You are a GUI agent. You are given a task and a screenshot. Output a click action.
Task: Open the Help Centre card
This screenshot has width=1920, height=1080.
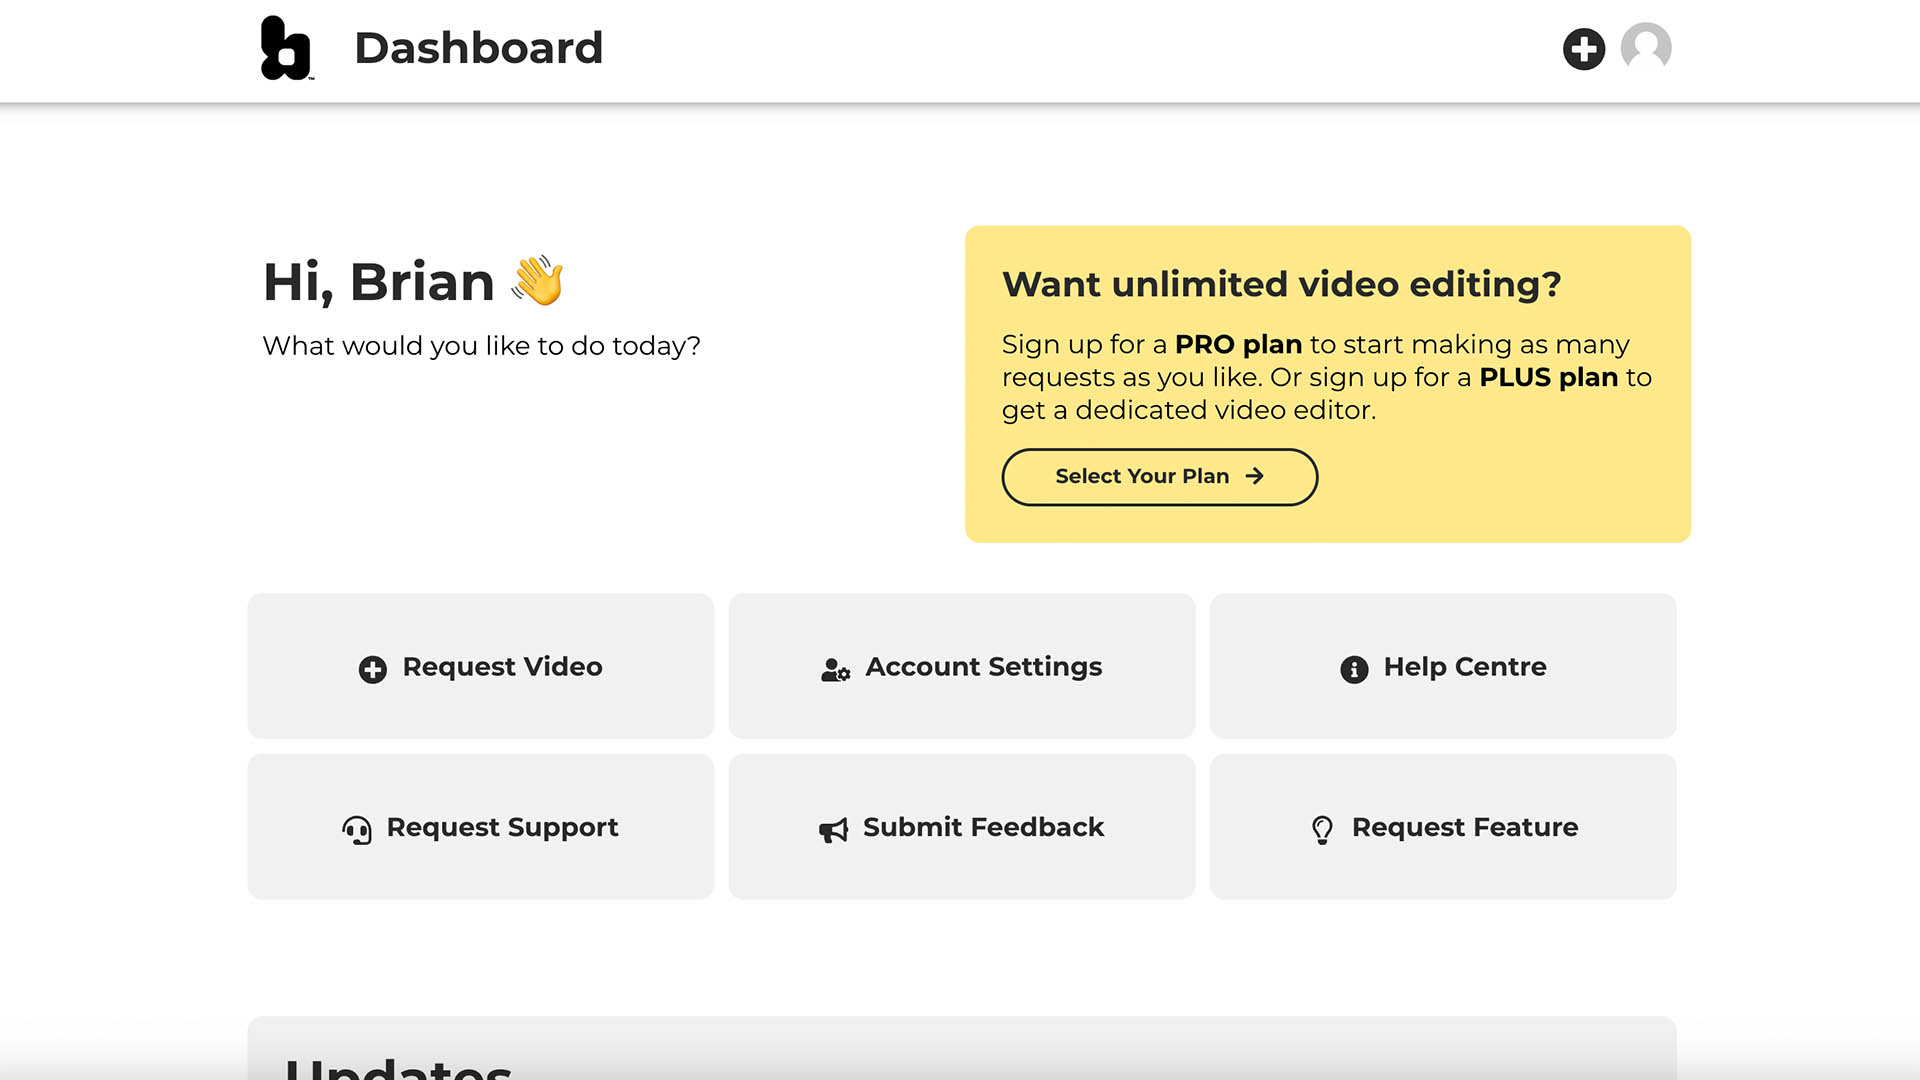point(1443,666)
